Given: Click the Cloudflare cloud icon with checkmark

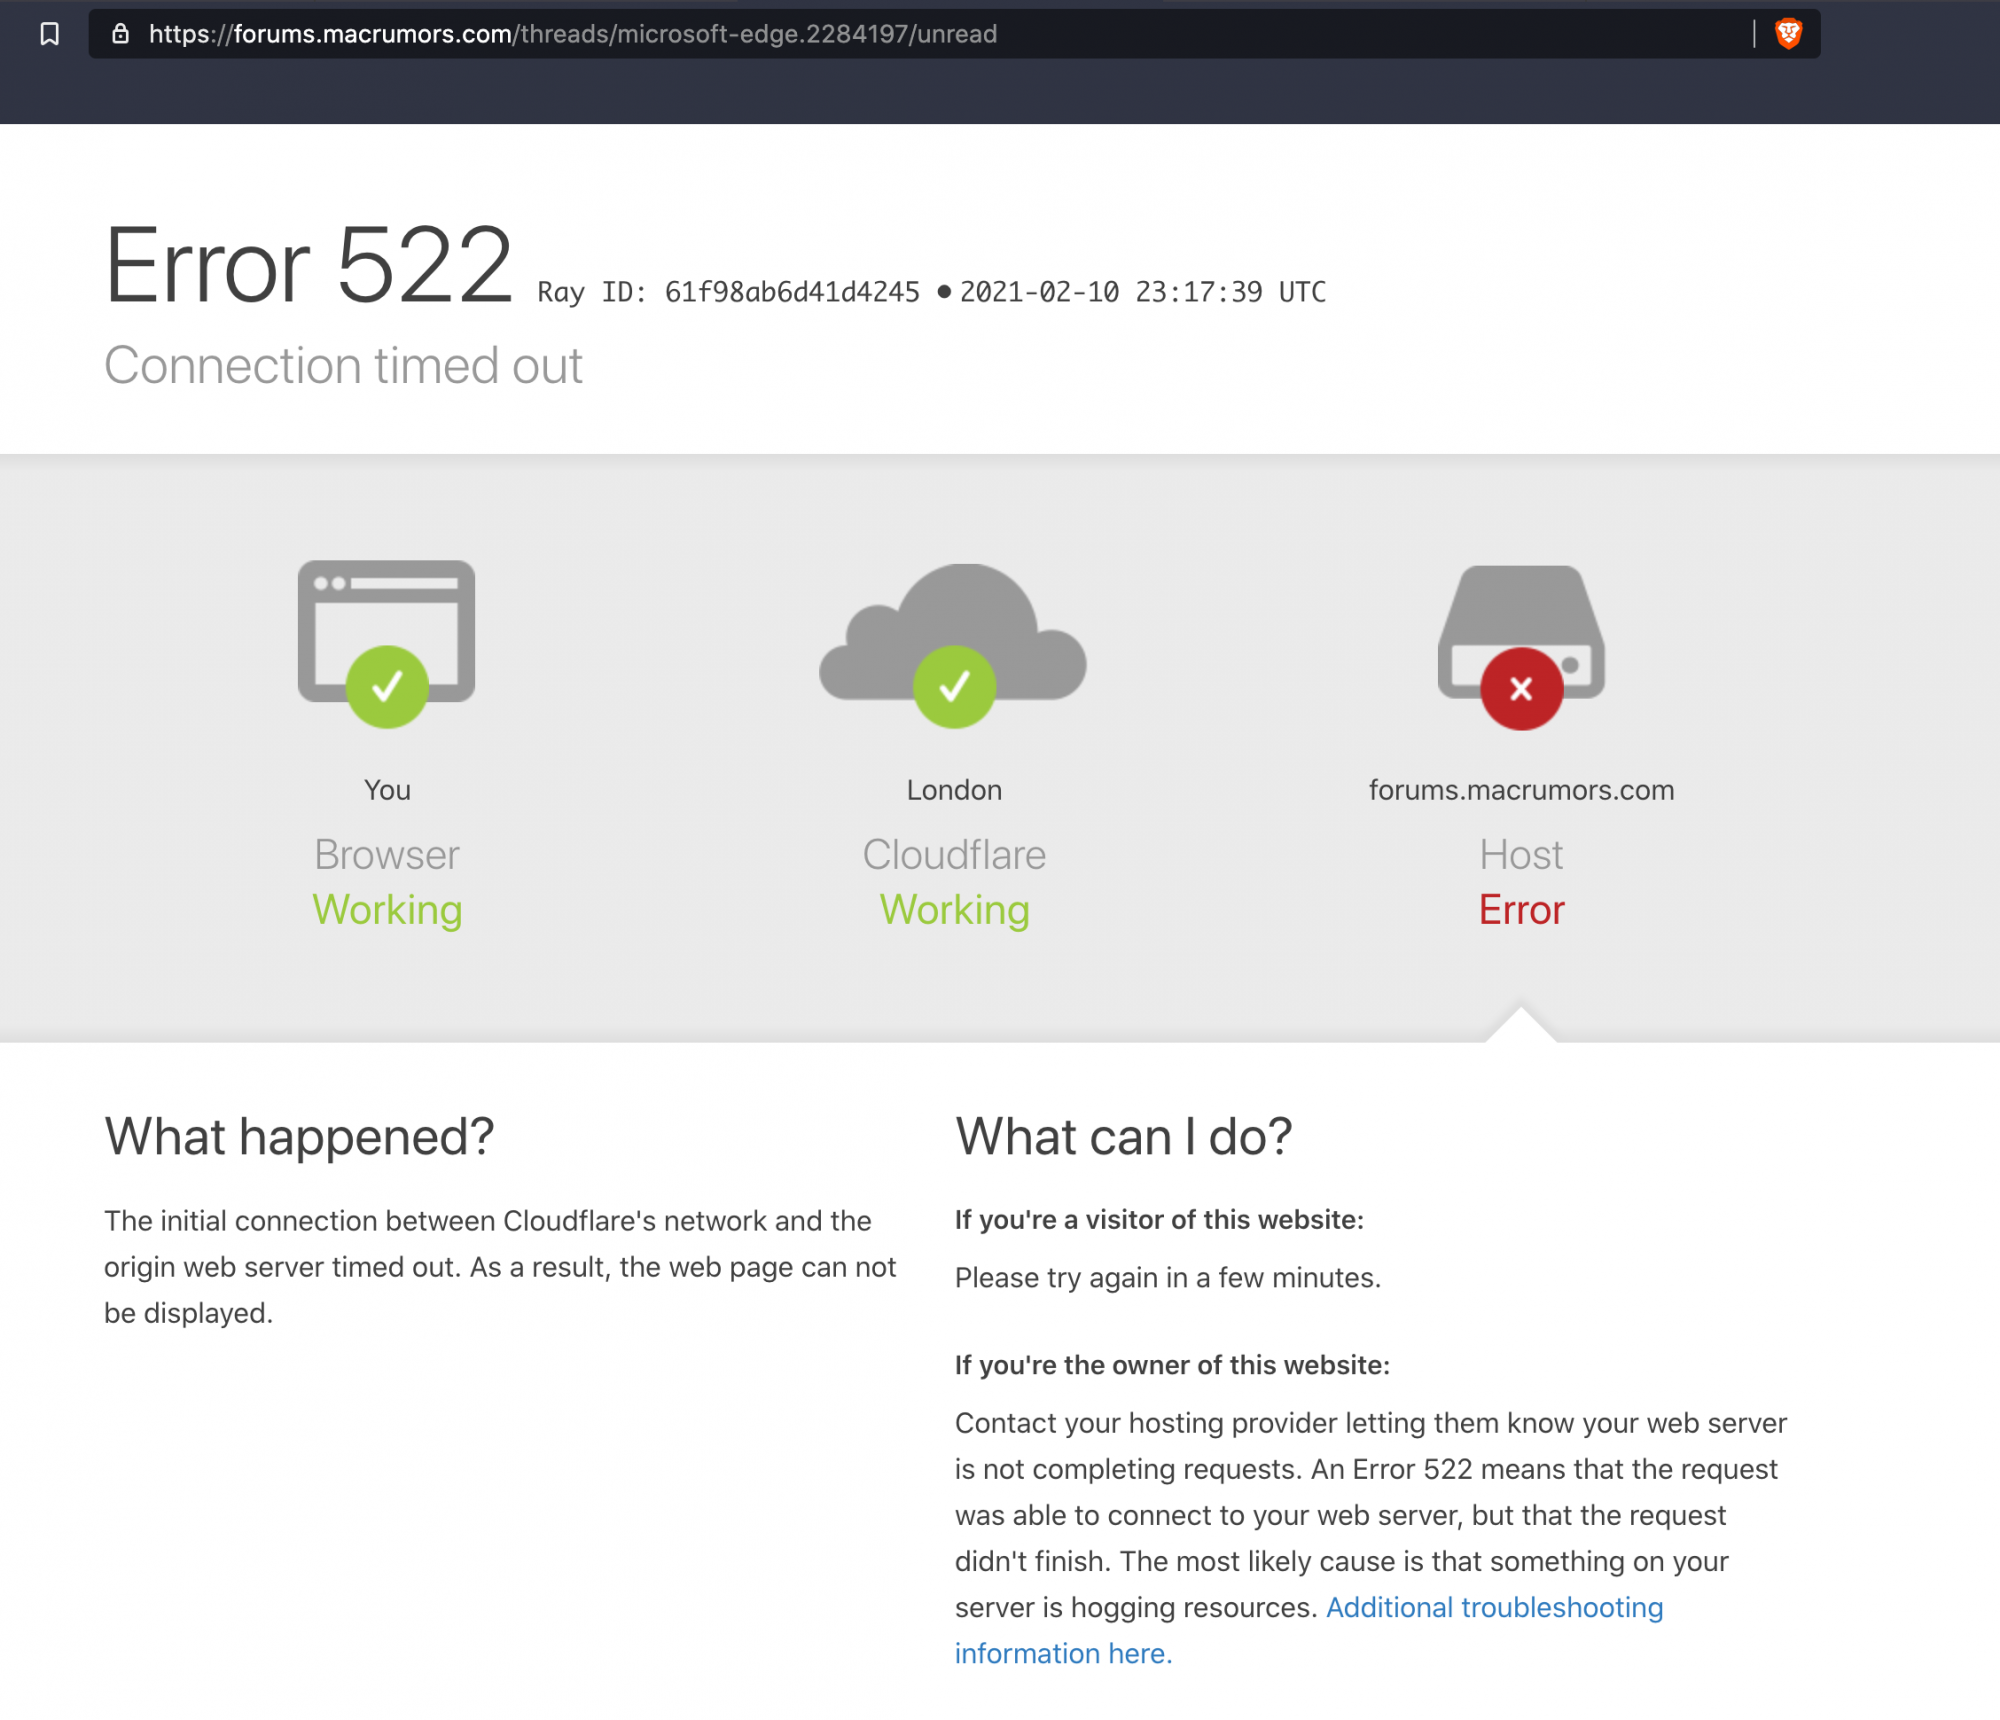Looking at the screenshot, I should (x=953, y=645).
